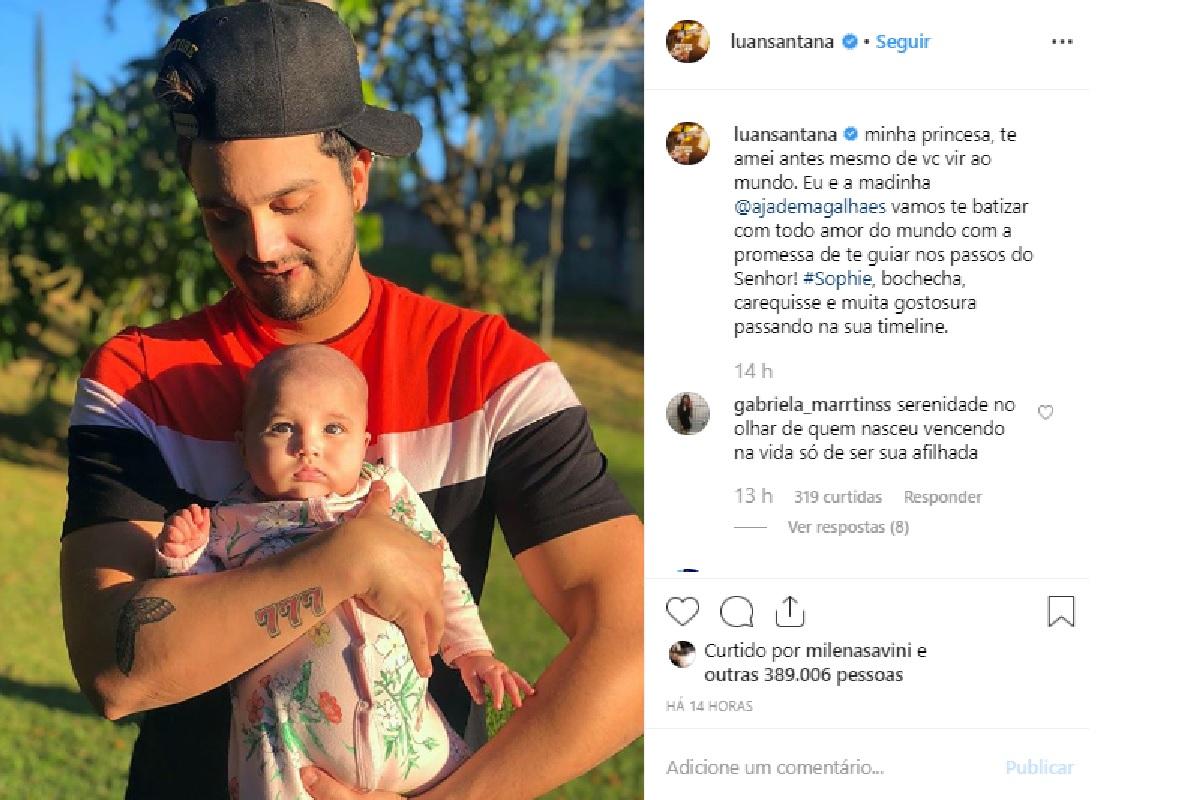
Task: Open the three-dot more options menu
Action: pos(1061,42)
